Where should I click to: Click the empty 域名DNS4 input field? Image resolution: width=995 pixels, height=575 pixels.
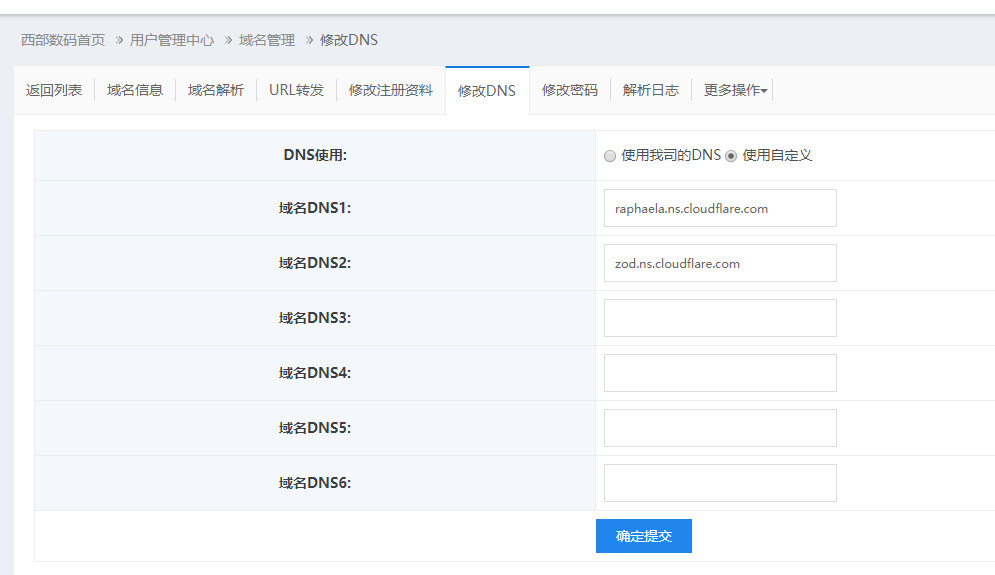[x=720, y=373]
